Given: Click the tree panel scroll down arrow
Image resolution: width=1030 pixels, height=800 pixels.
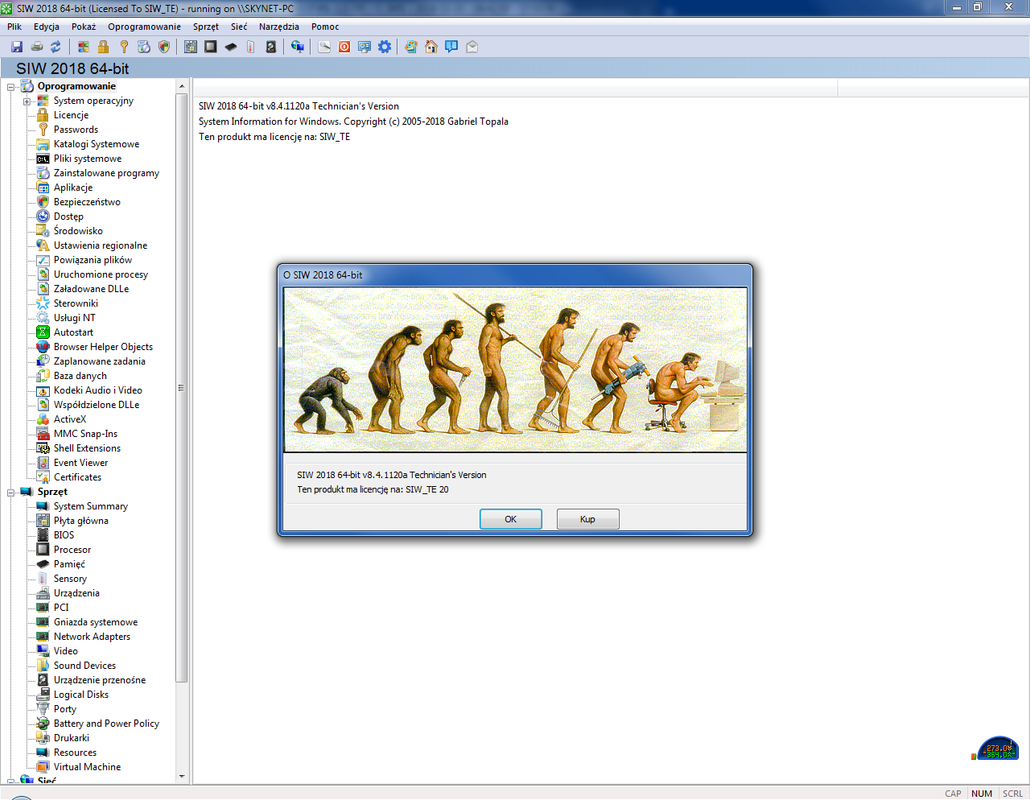Looking at the screenshot, I should click(x=182, y=776).
